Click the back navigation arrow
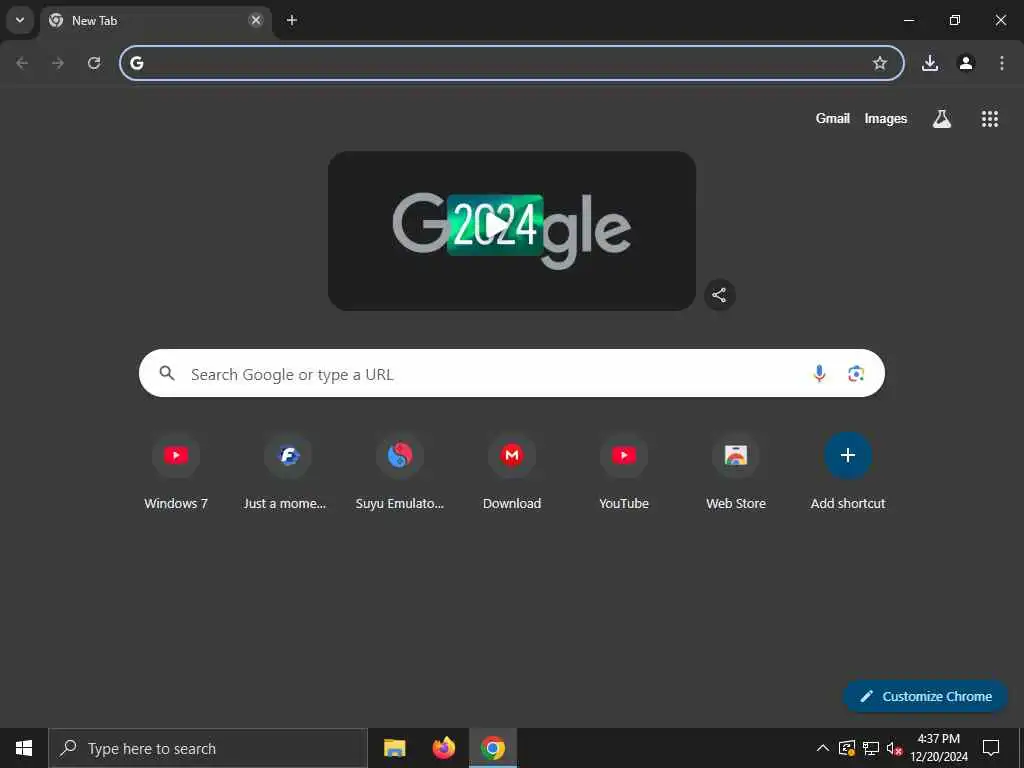 click(22, 63)
